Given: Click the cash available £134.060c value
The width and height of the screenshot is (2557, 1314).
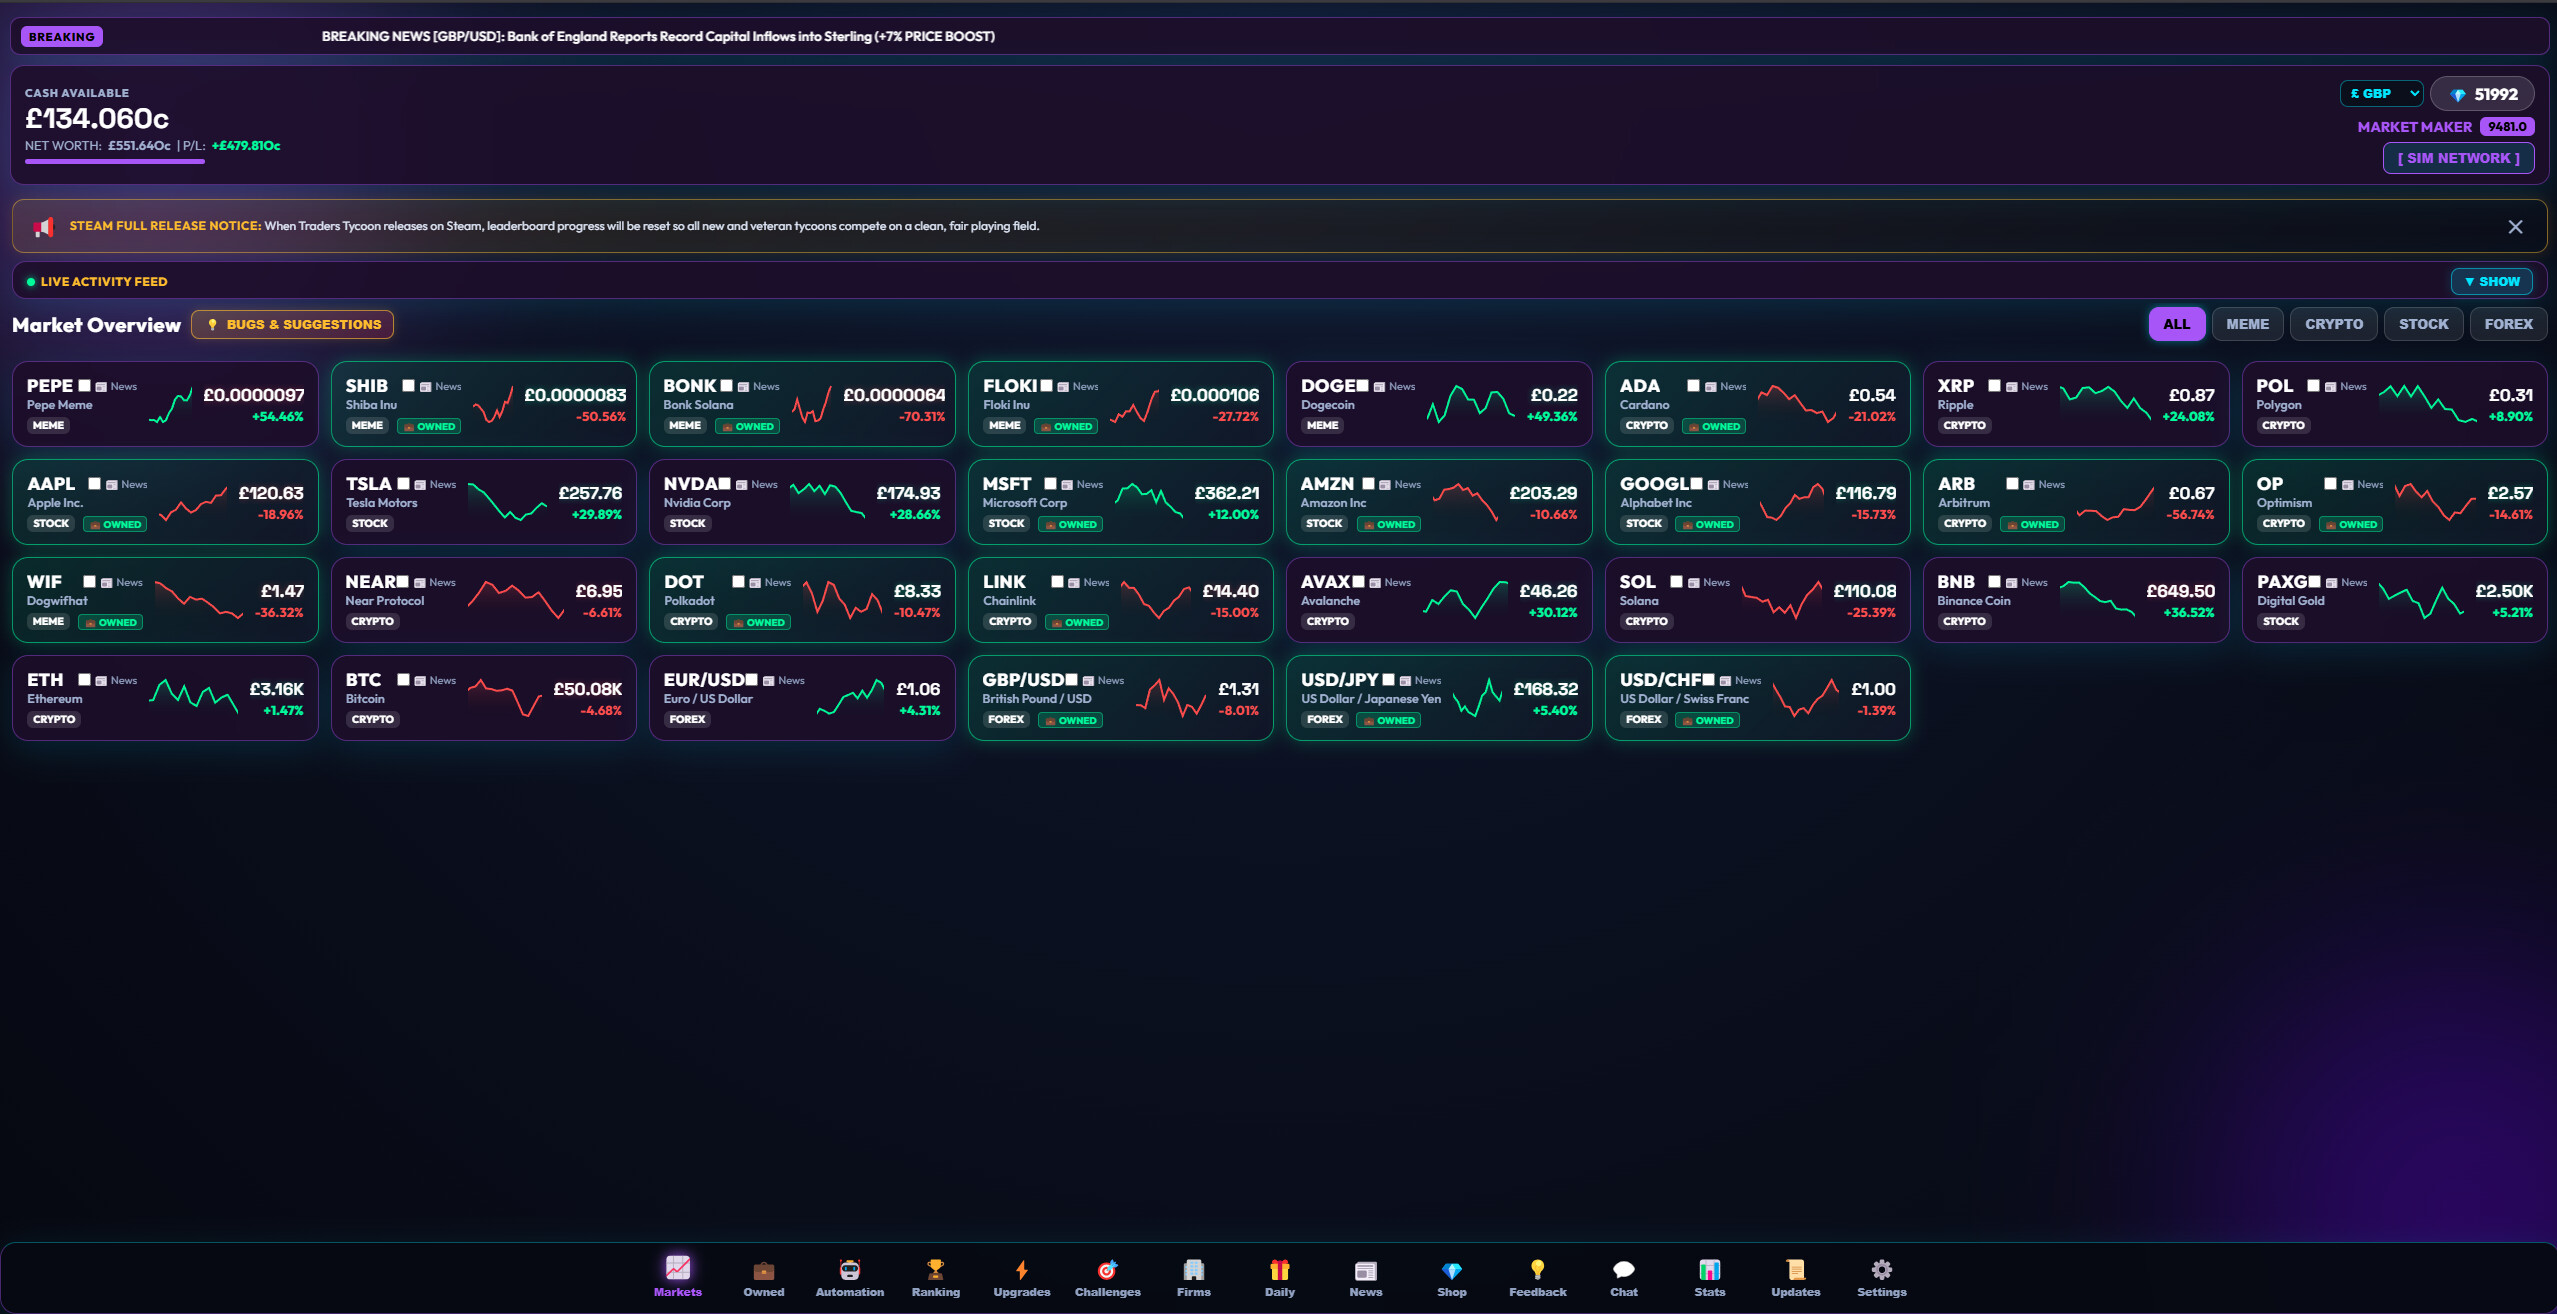Looking at the screenshot, I should (x=97, y=119).
